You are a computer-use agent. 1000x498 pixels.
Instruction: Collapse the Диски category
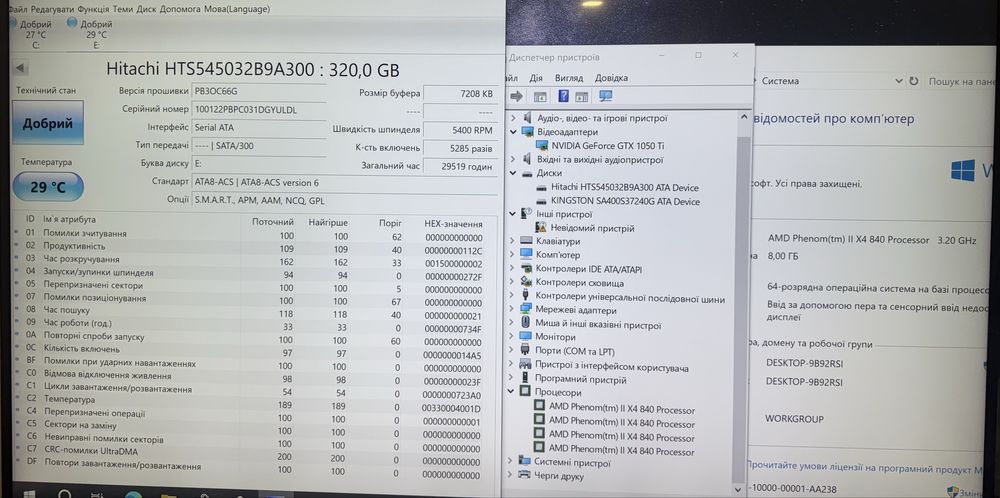513,173
